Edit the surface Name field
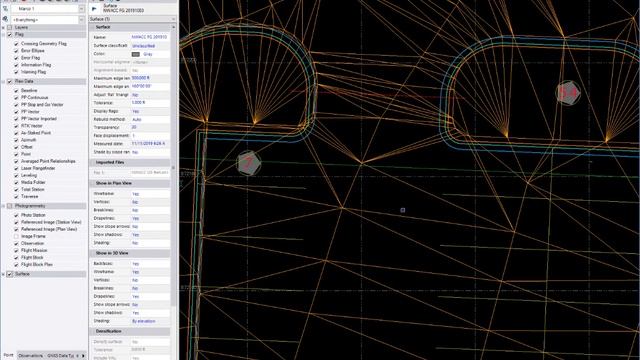The height and width of the screenshot is (360, 640). coord(150,37)
